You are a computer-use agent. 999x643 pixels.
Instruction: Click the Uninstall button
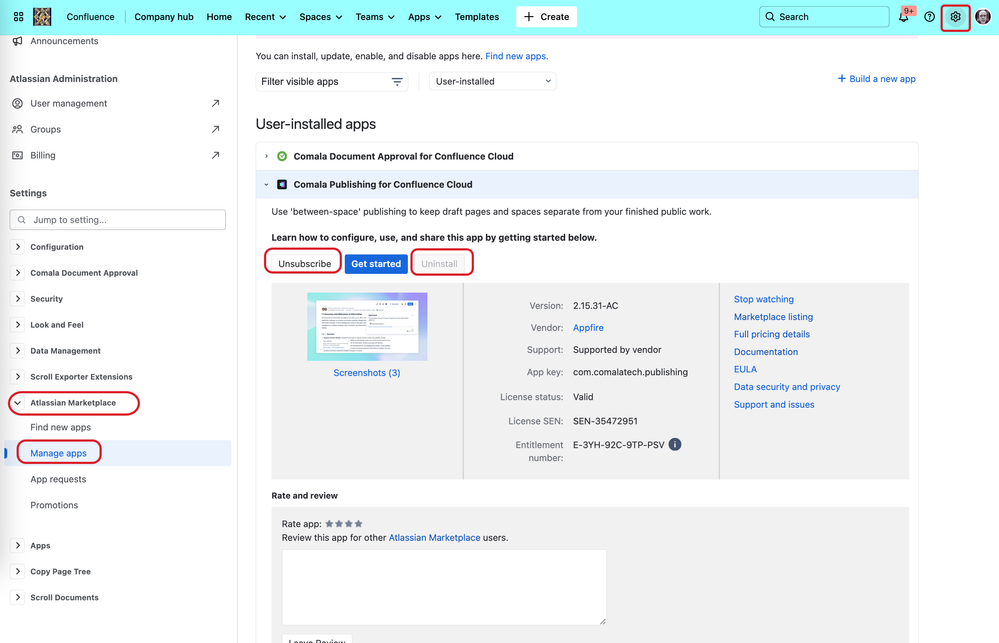point(439,263)
